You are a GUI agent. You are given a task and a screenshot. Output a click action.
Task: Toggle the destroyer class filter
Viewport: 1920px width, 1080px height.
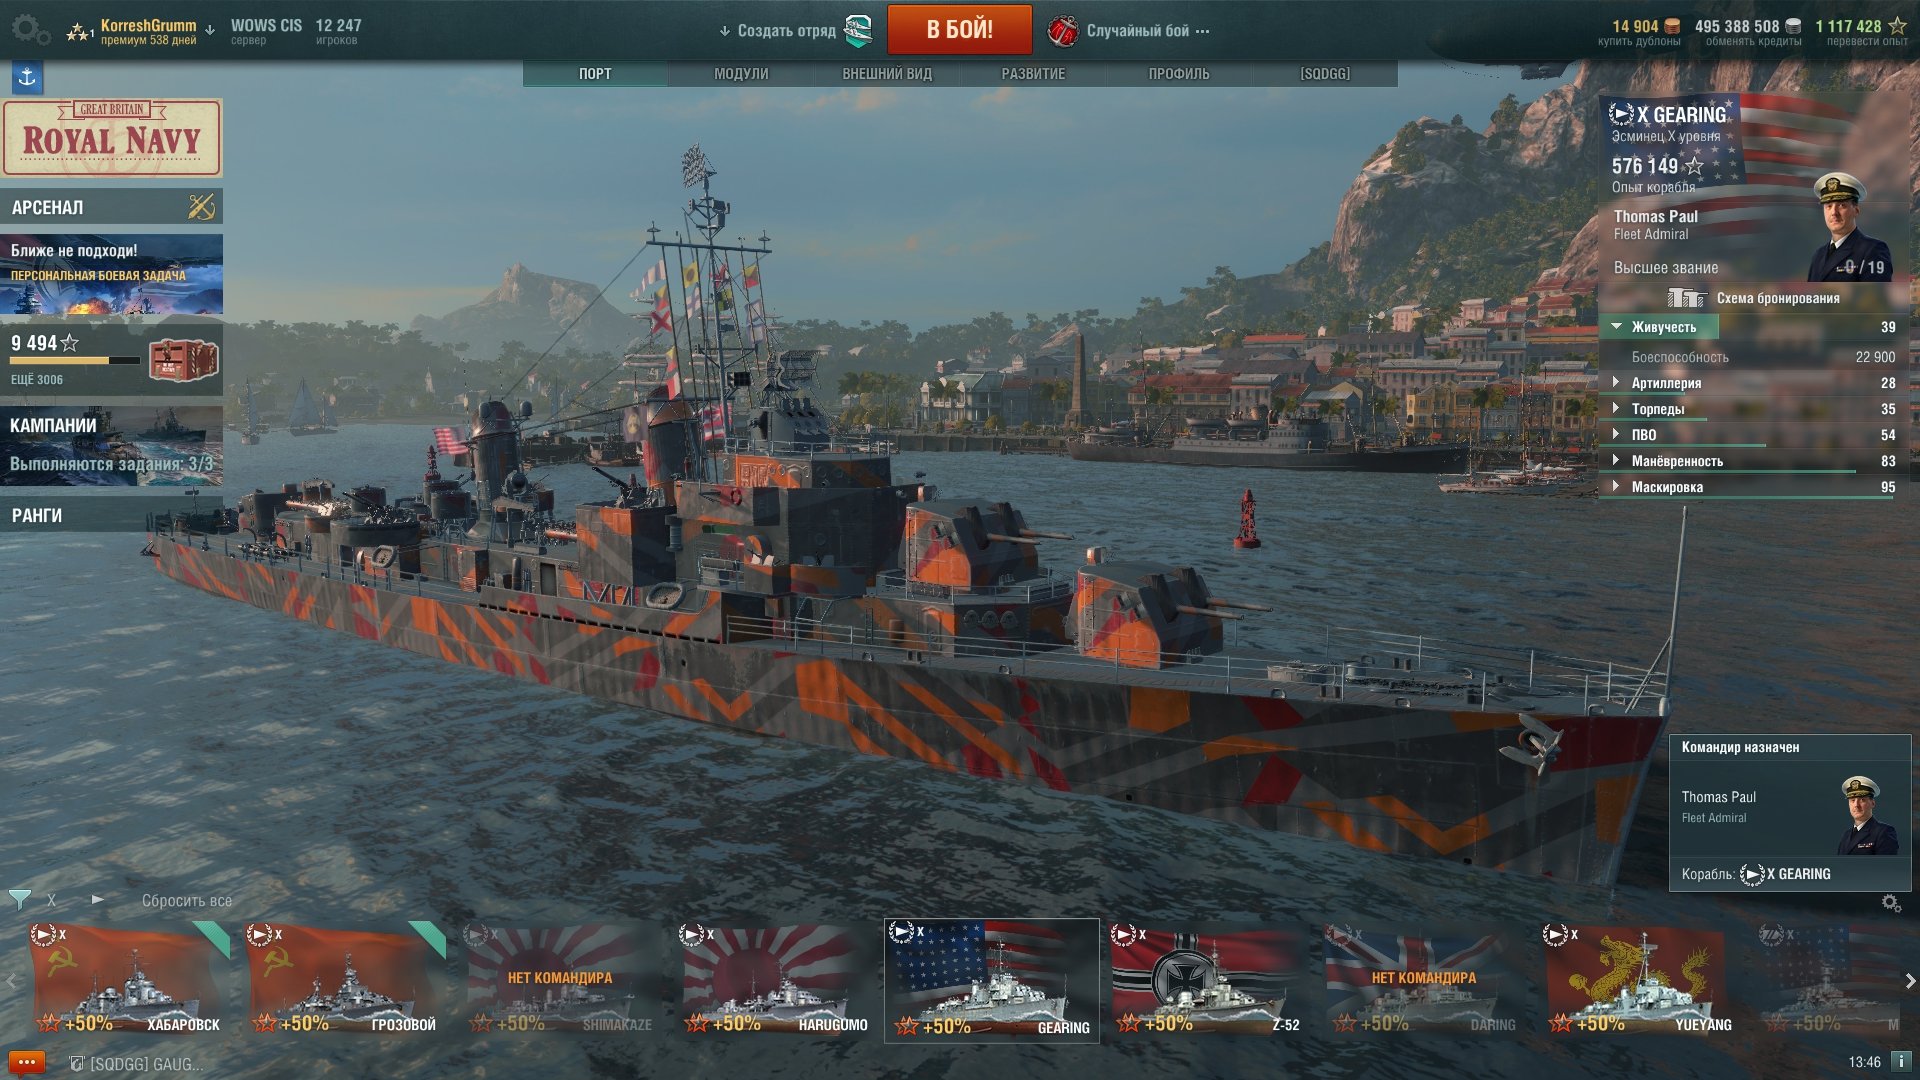tap(97, 900)
